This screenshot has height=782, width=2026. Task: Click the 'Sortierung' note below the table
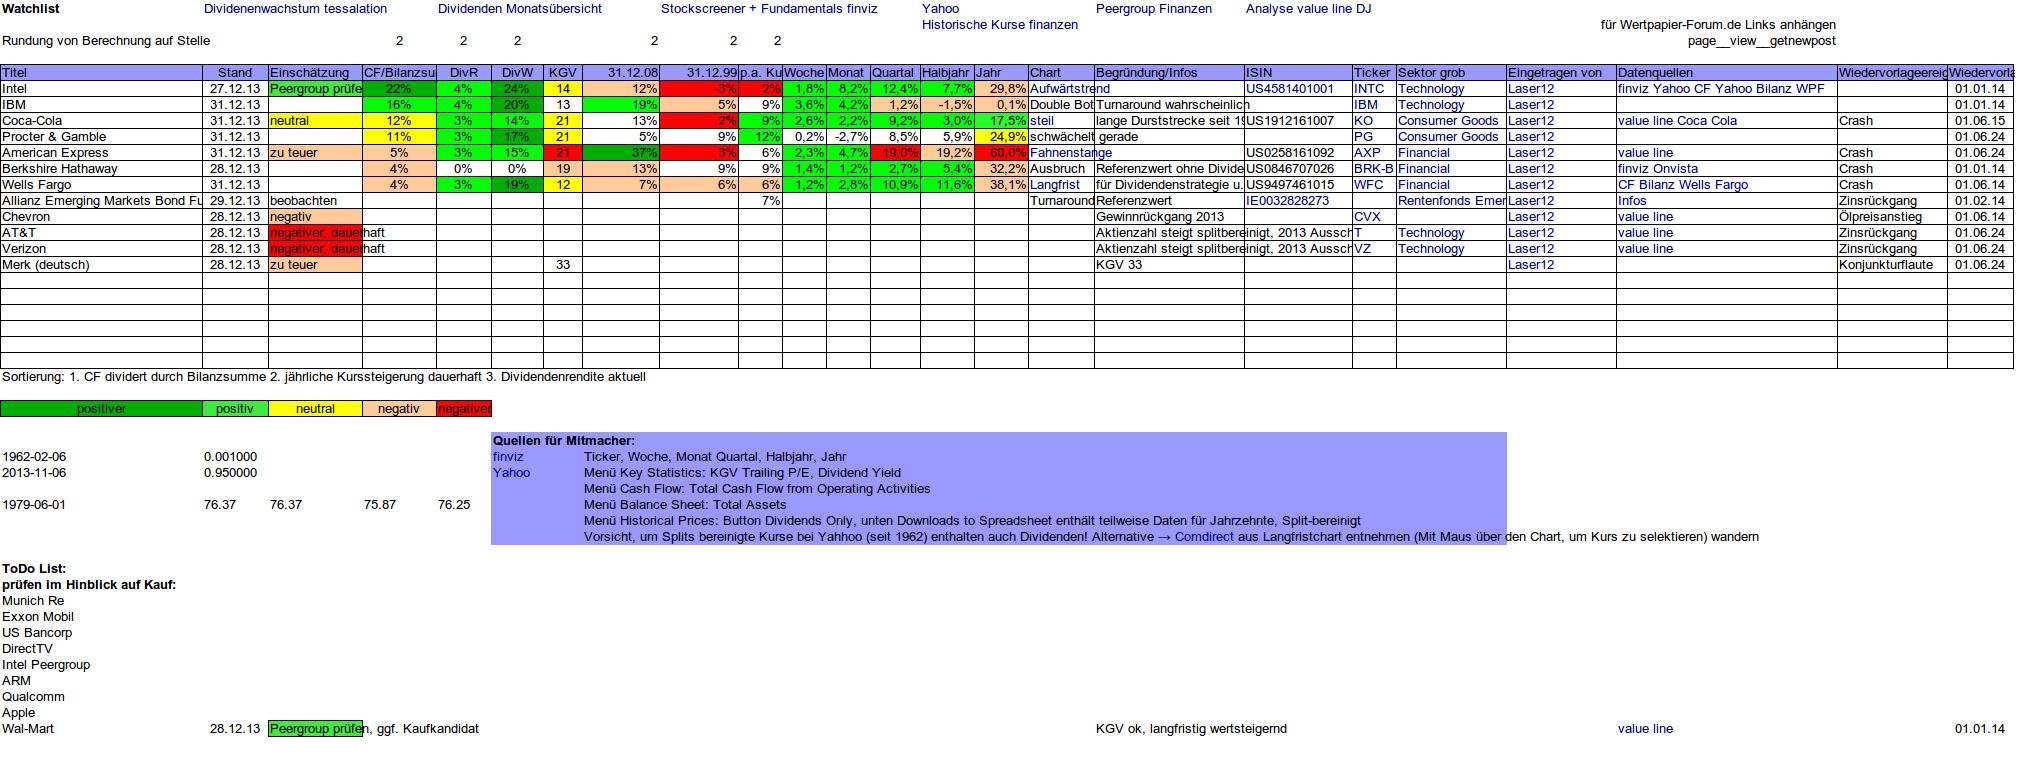click(324, 377)
